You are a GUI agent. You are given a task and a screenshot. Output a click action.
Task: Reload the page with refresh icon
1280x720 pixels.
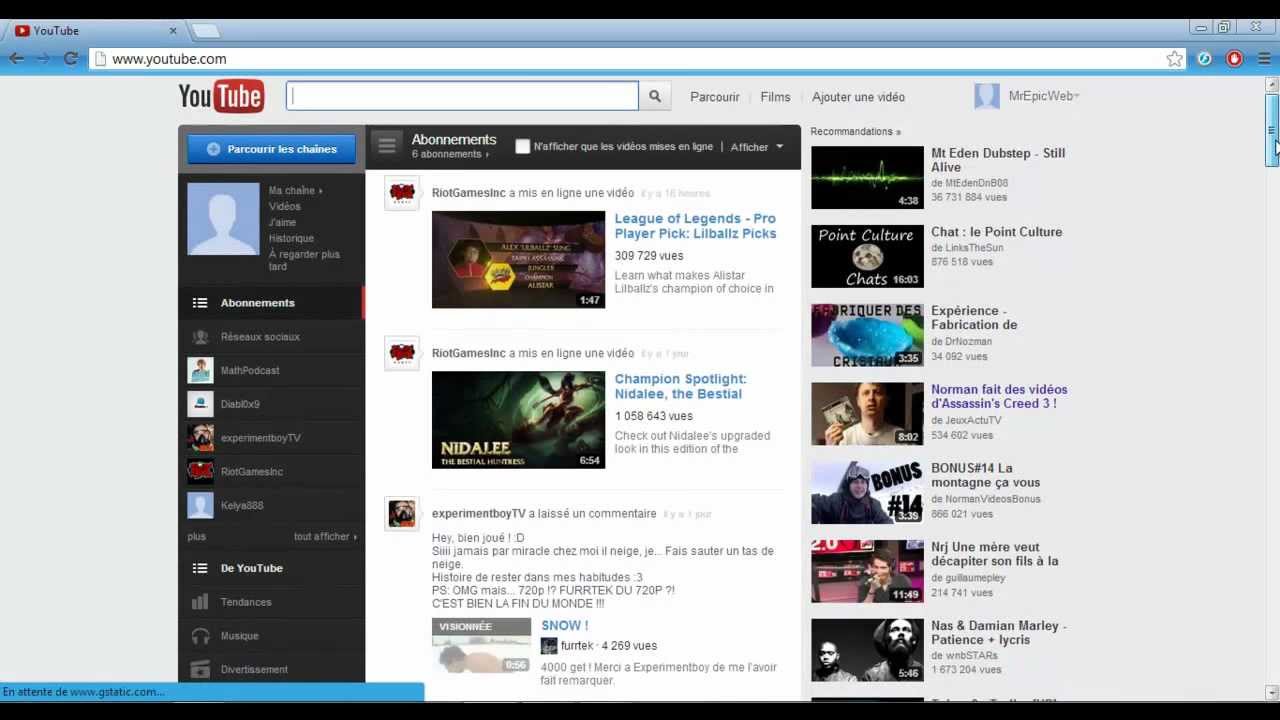70,59
